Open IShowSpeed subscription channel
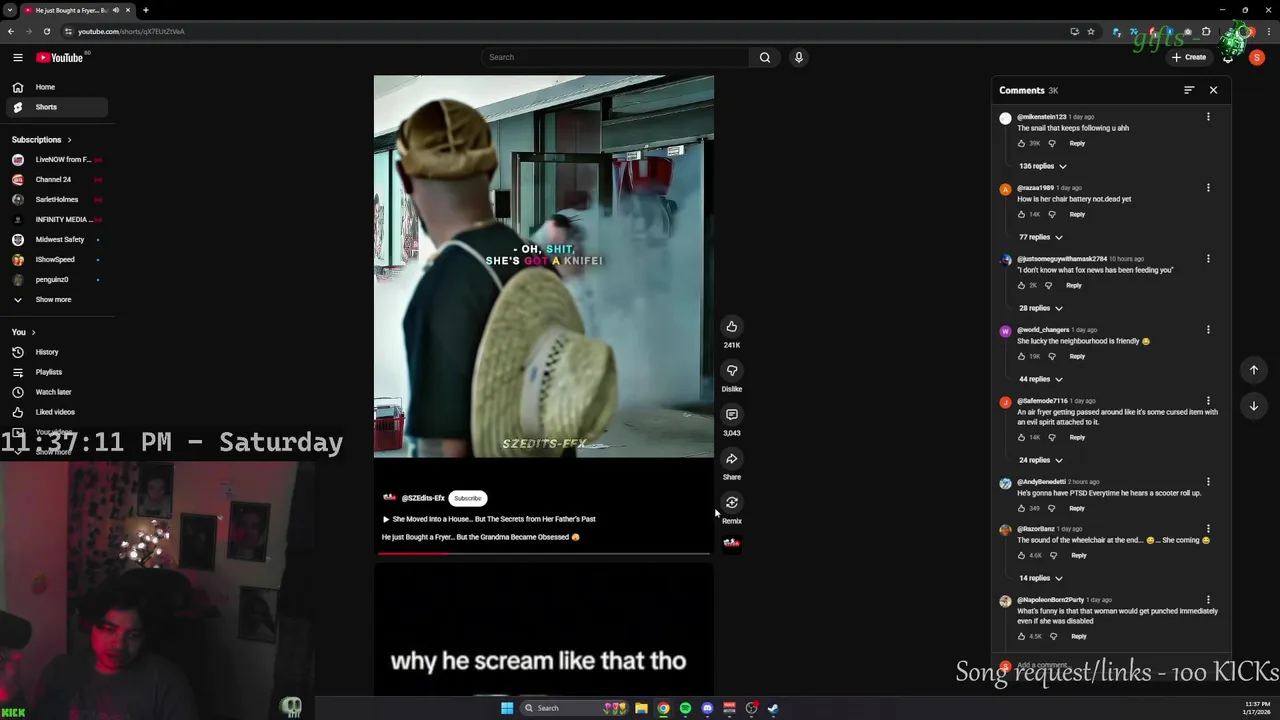 tap(56, 260)
